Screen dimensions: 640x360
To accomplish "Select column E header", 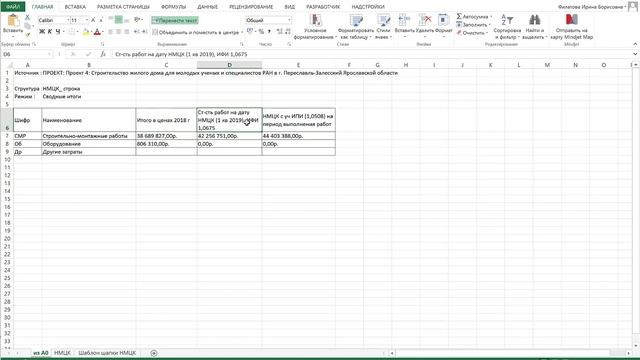I will click(x=298, y=65).
